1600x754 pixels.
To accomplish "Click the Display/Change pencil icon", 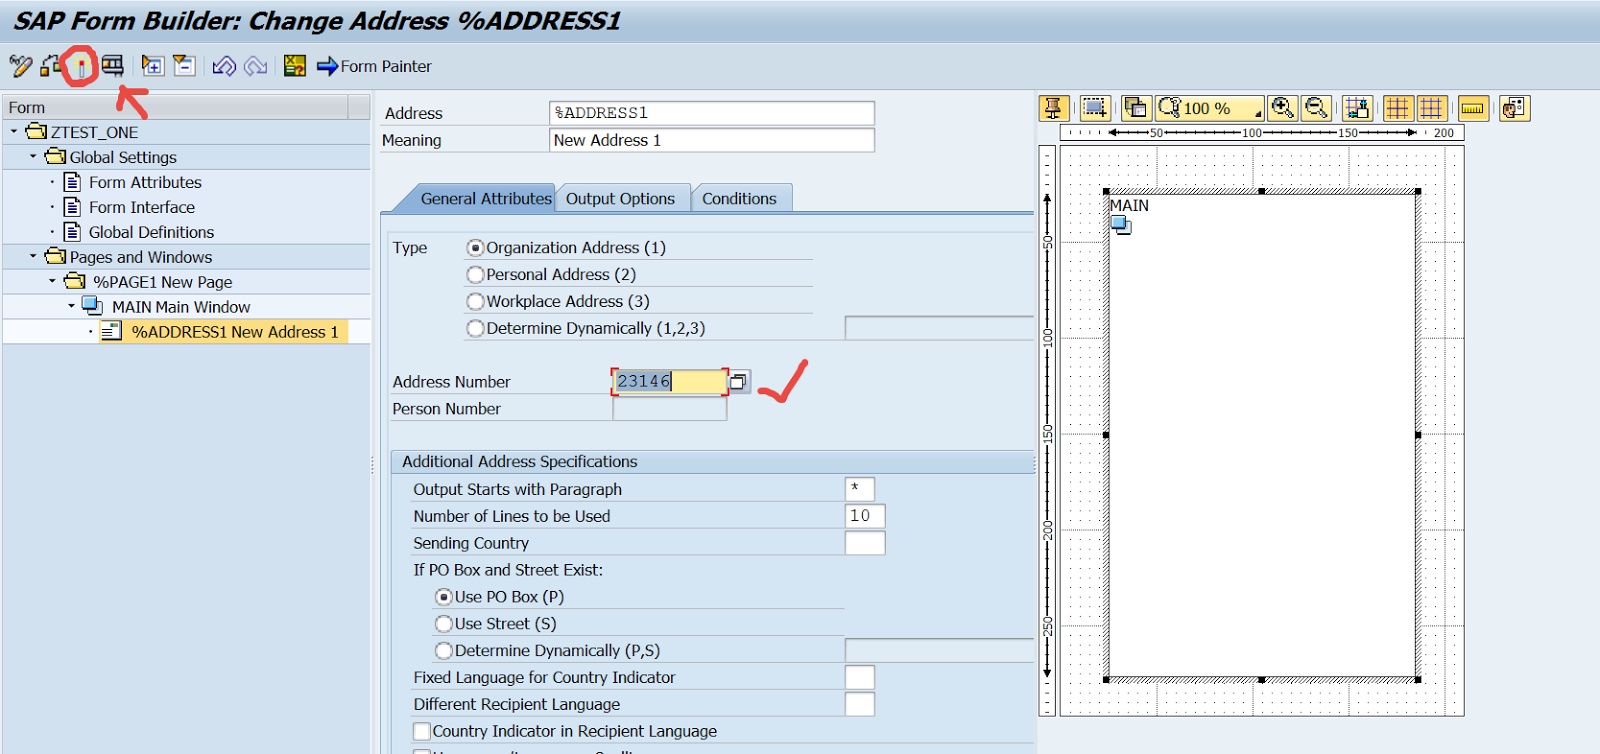I will pos(21,66).
